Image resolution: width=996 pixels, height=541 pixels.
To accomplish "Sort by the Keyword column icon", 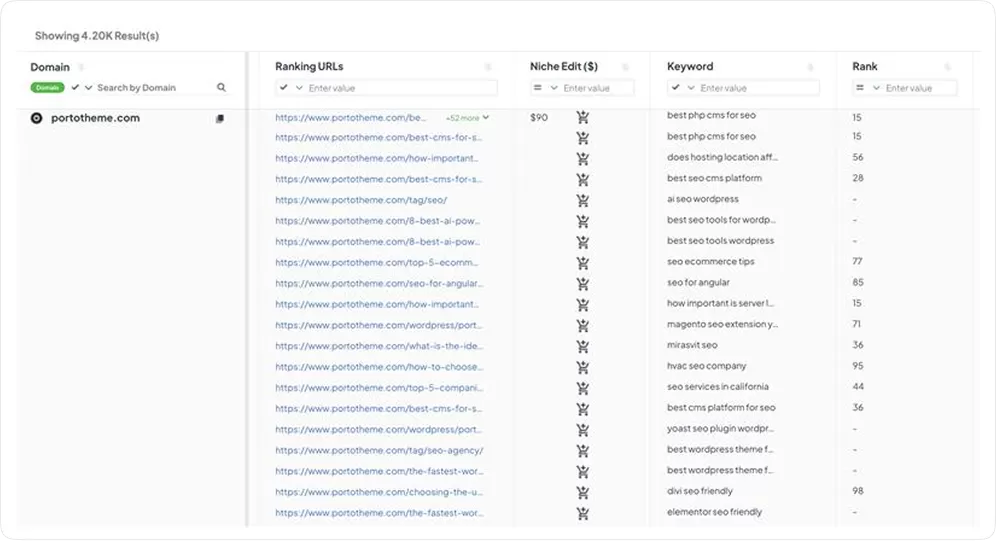I will coord(809,67).
